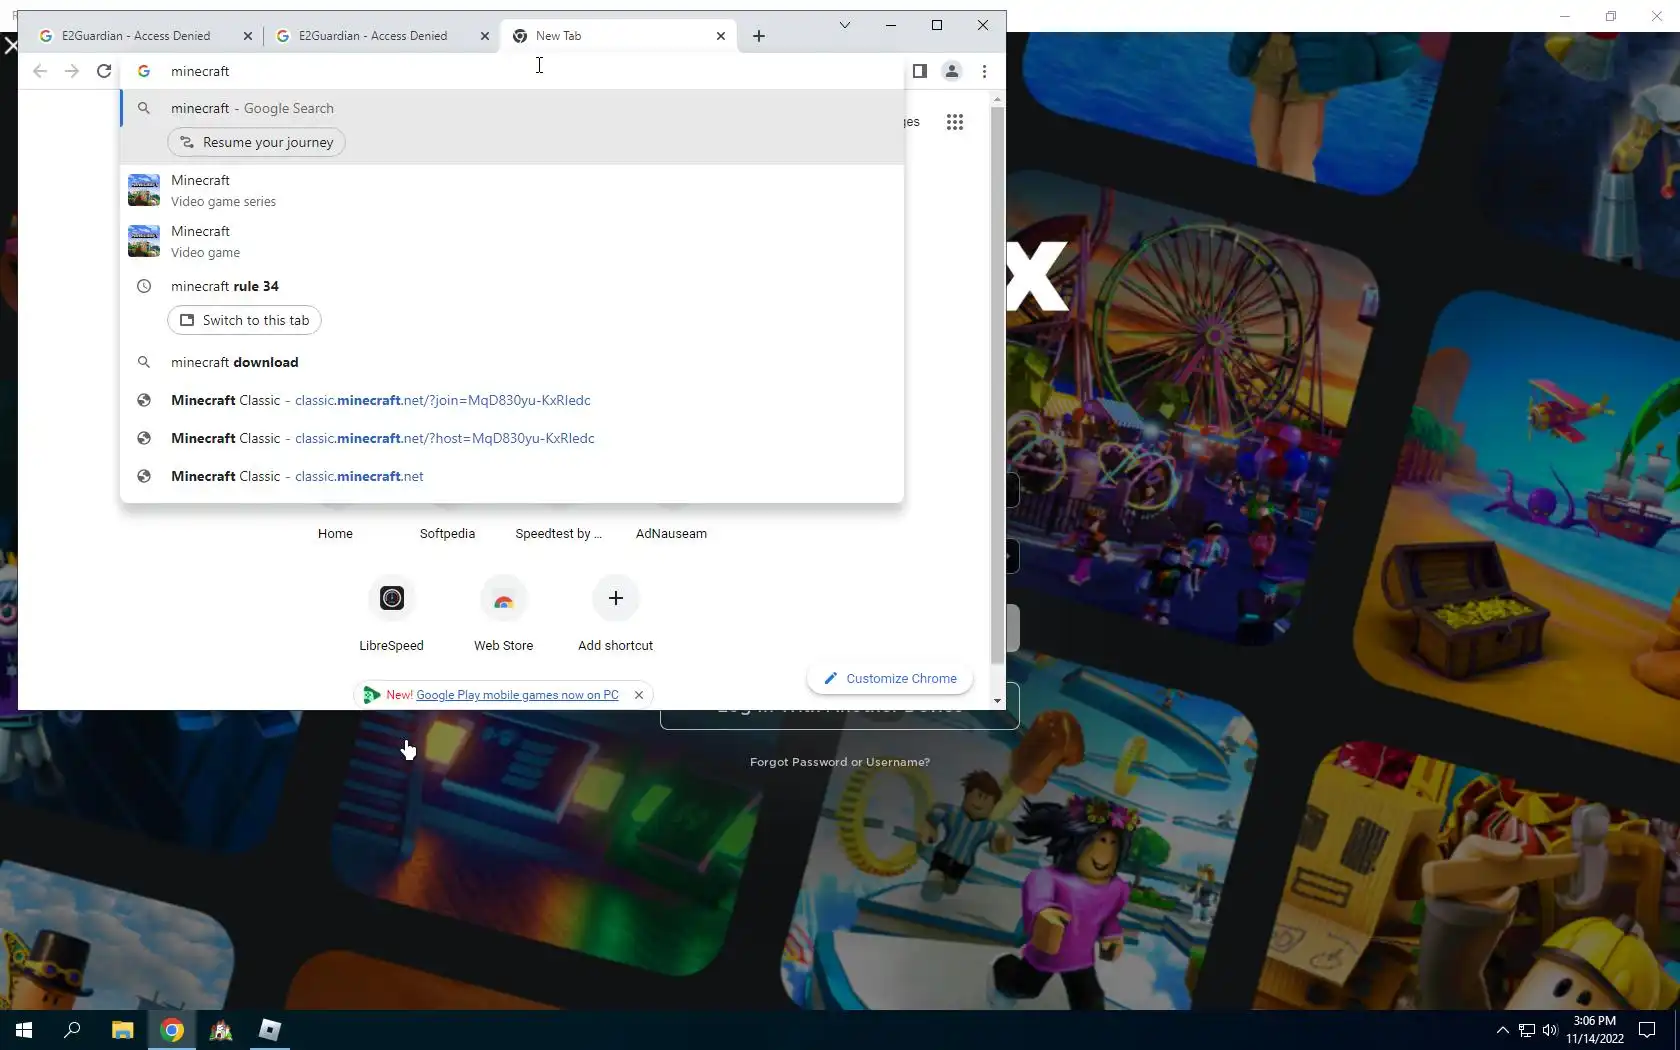The image size is (1680, 1050).
Task: Choose the Minecraft Video game suggestion
Action: pyautogui.click(x=512, y=241)
